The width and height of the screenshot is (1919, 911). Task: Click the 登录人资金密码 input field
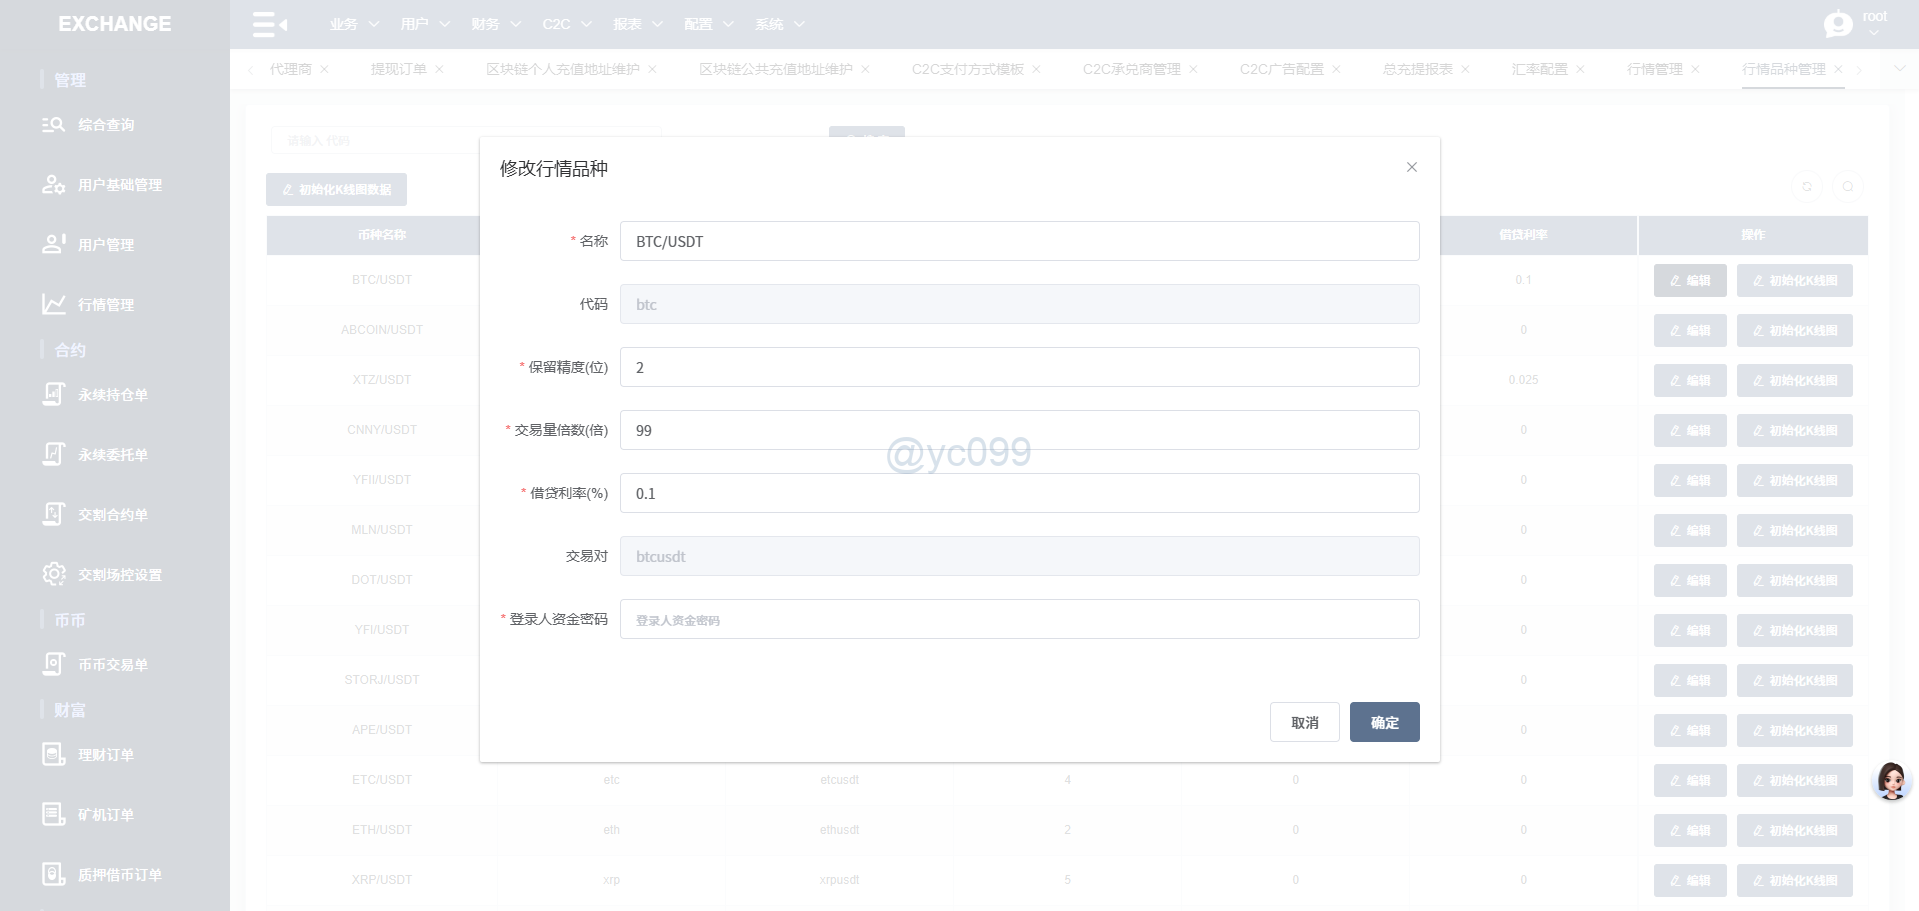tap(1019, 620)
